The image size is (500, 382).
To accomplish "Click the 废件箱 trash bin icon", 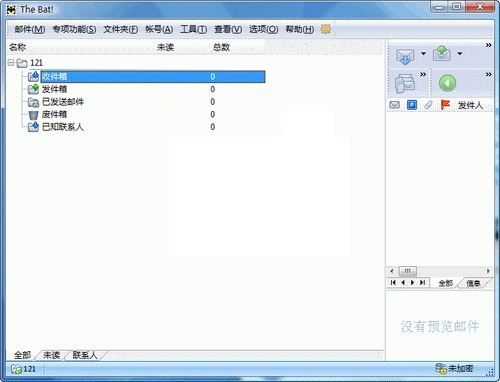I will [x=33, y=115].
